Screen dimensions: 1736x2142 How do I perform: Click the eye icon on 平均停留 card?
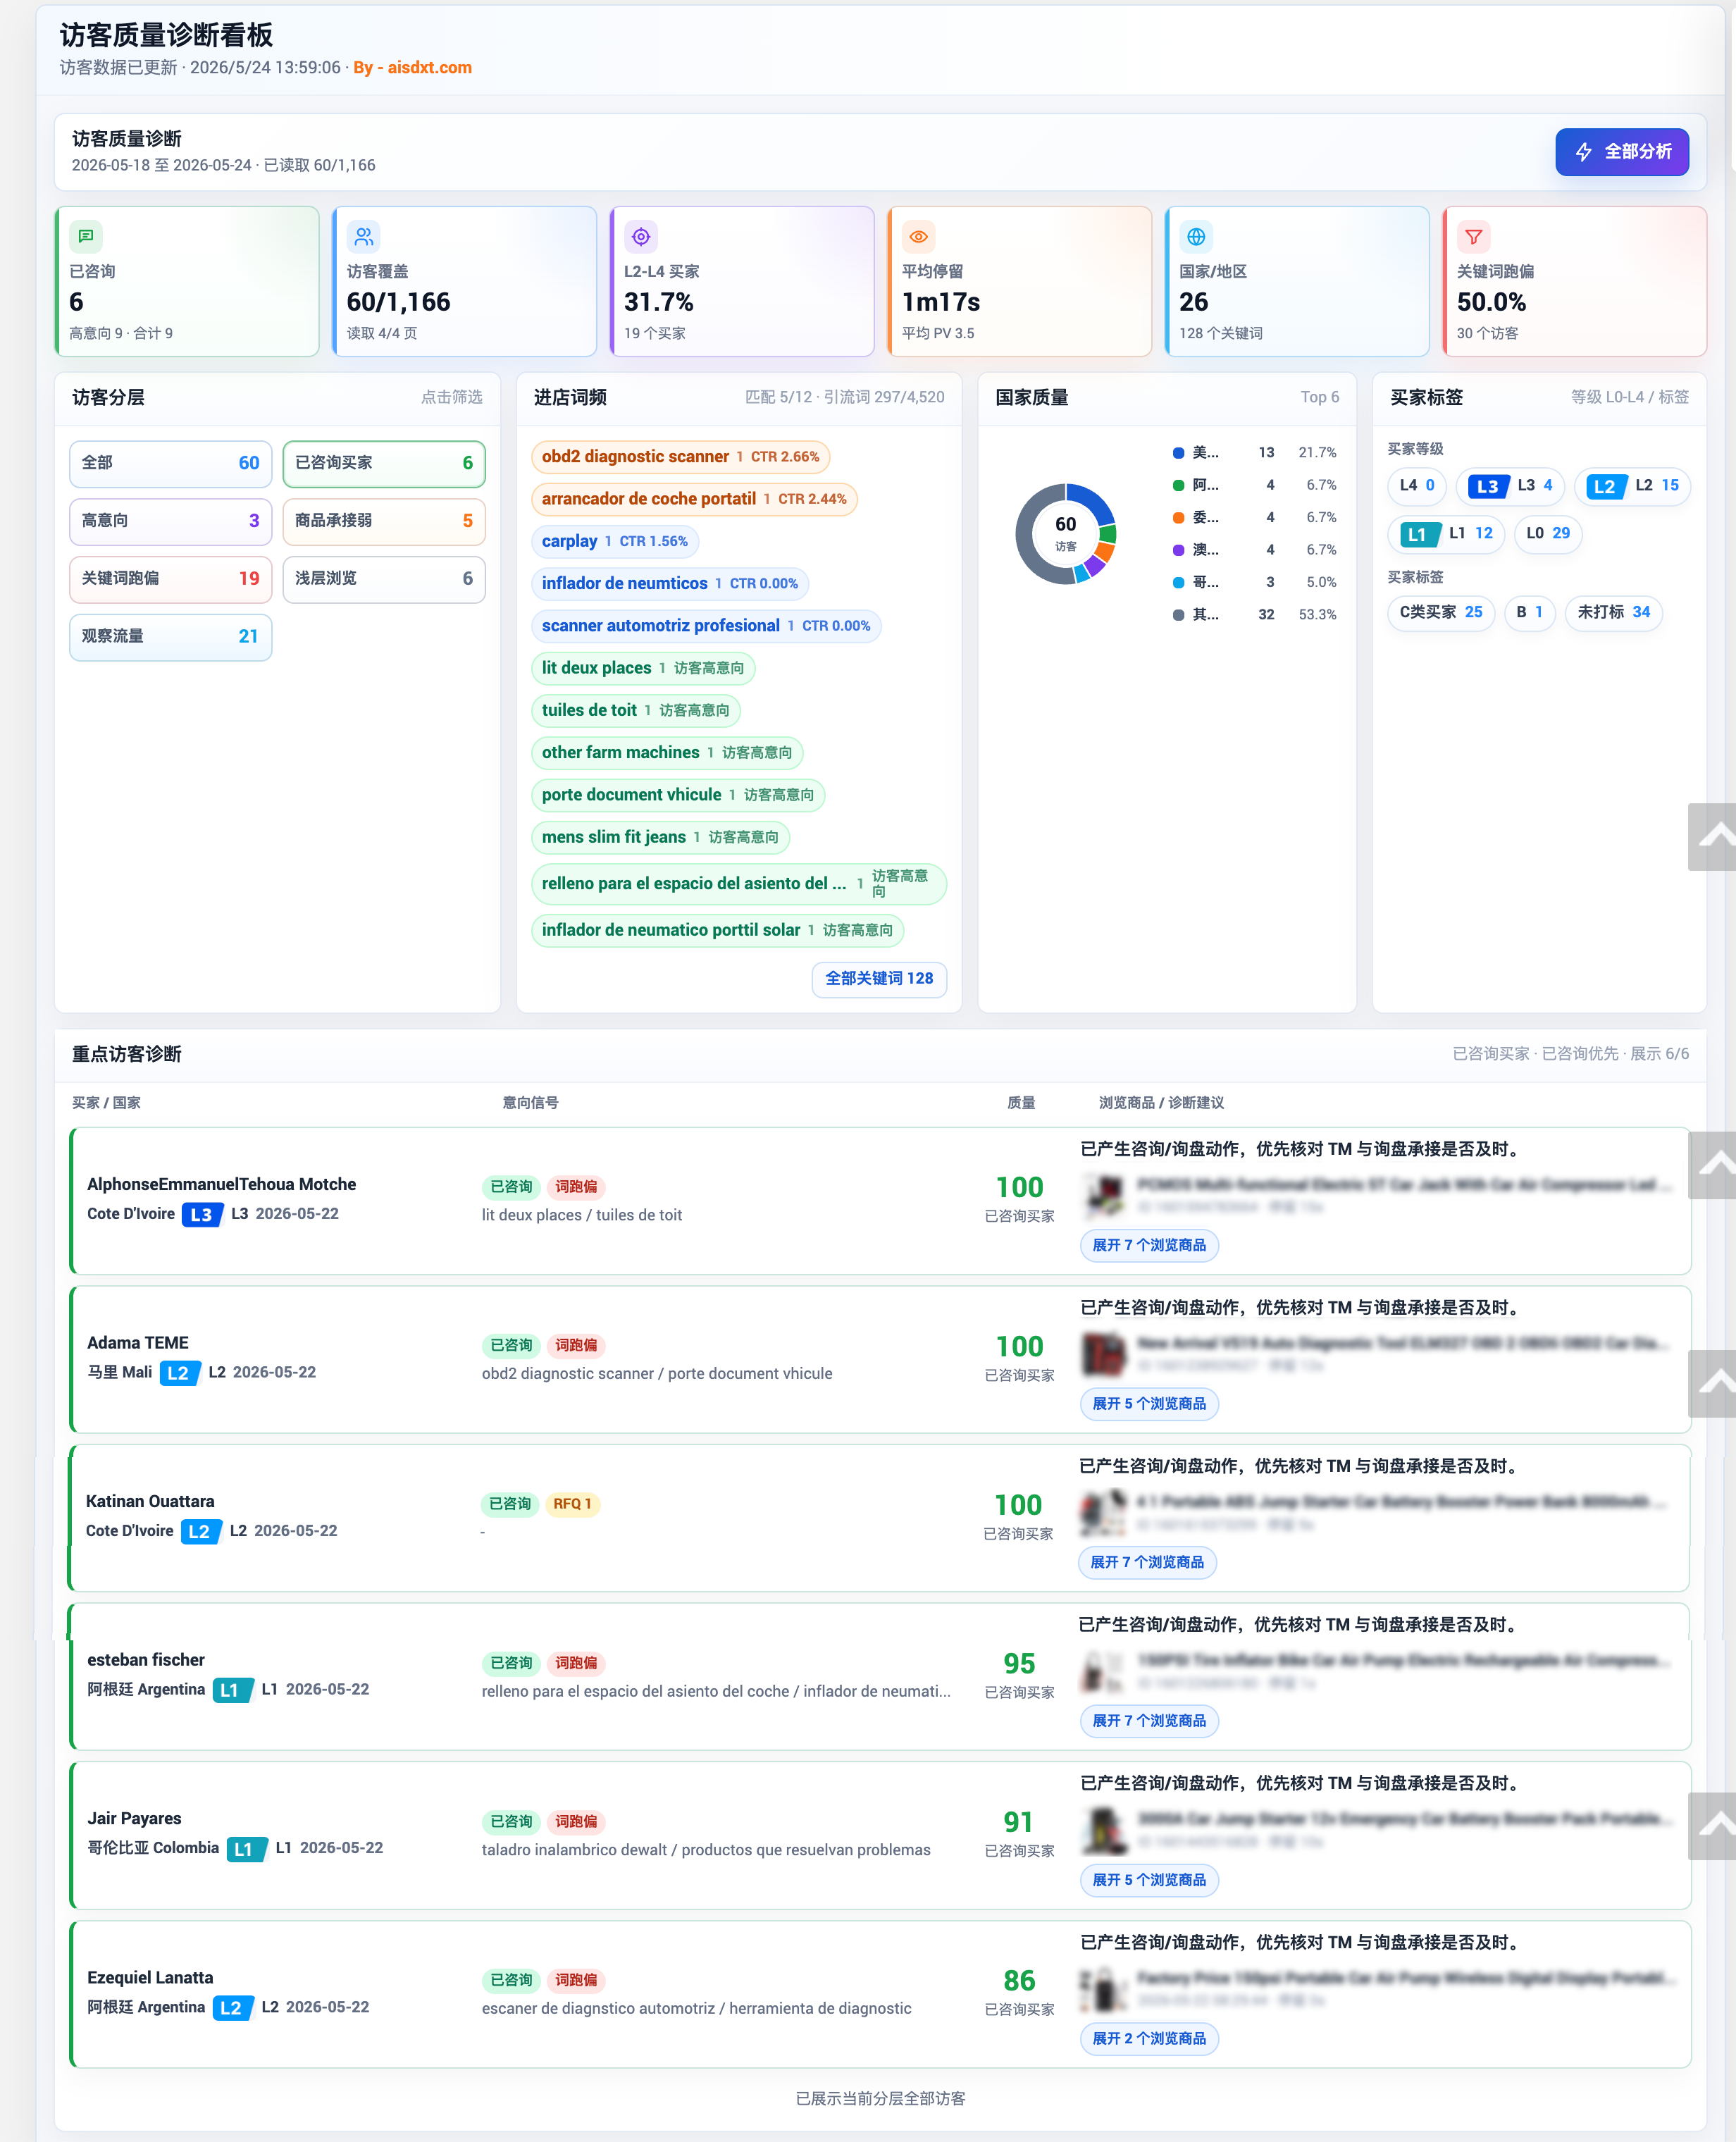(918, 236)
